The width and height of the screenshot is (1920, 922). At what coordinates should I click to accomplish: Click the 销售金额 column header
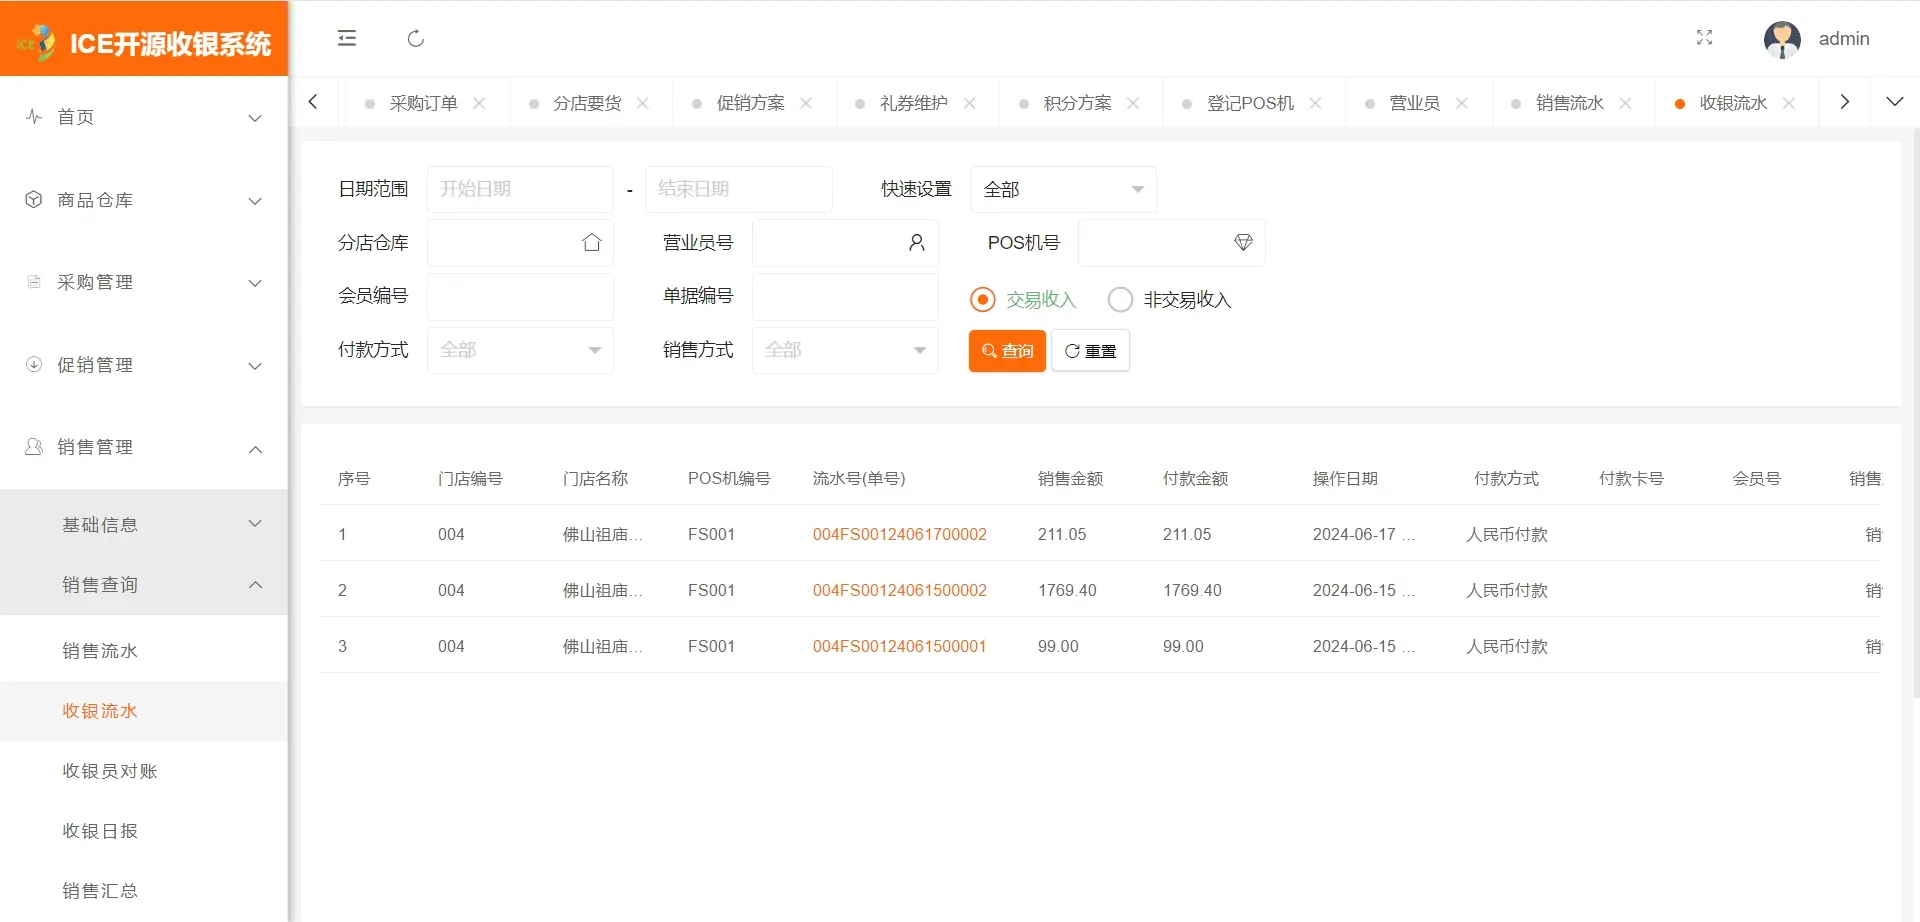1071,479
